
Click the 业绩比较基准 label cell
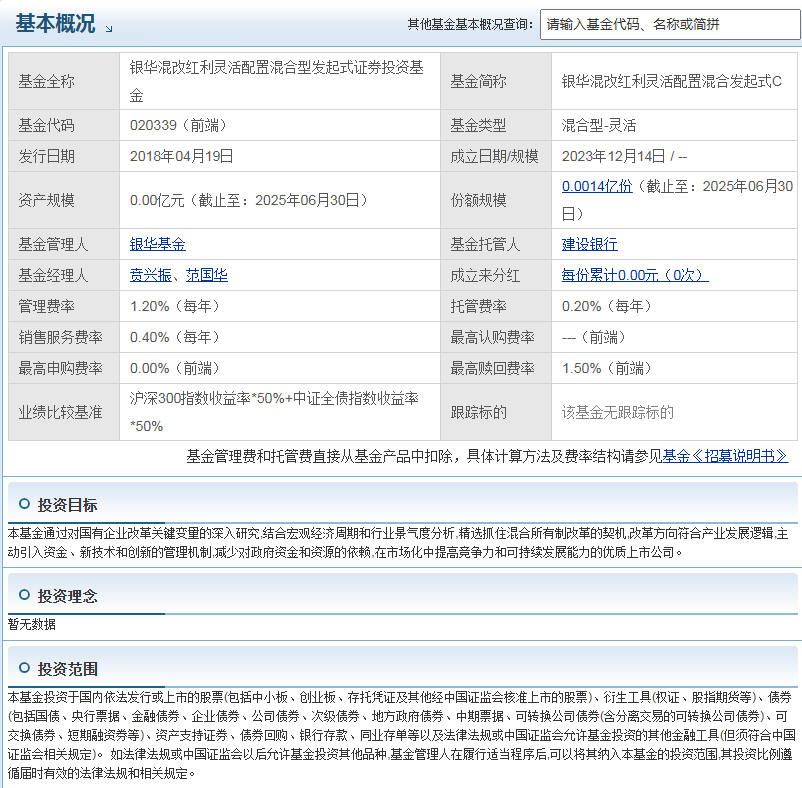click(64, 412)
